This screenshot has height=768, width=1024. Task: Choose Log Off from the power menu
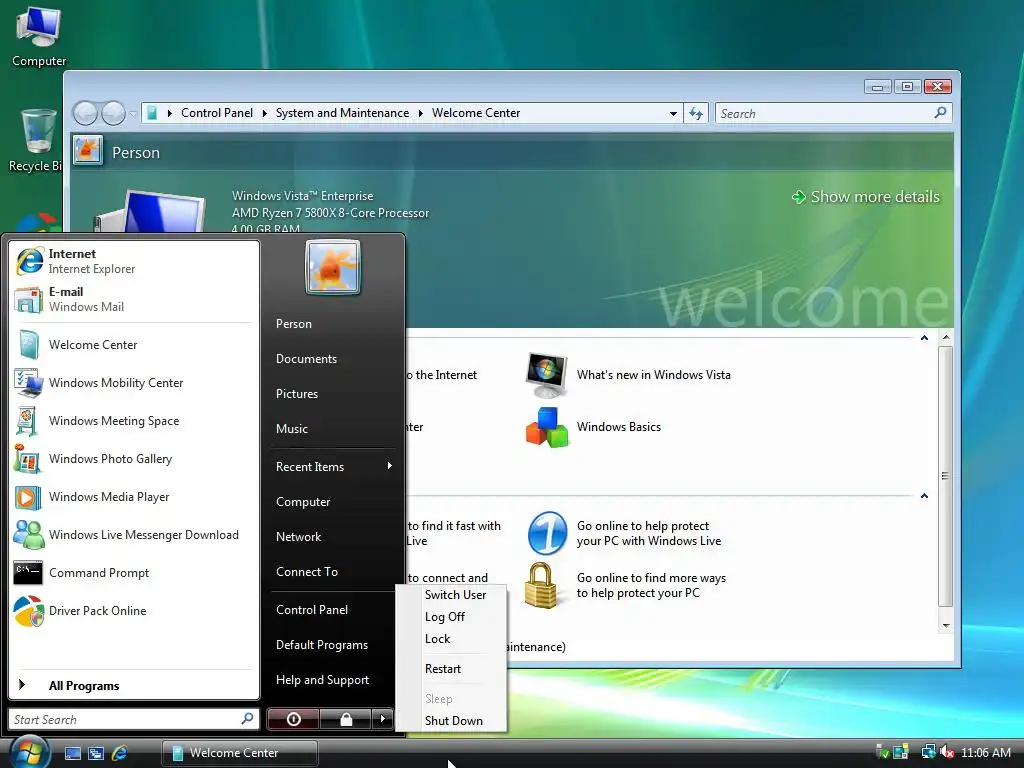[x=445, y=617]
